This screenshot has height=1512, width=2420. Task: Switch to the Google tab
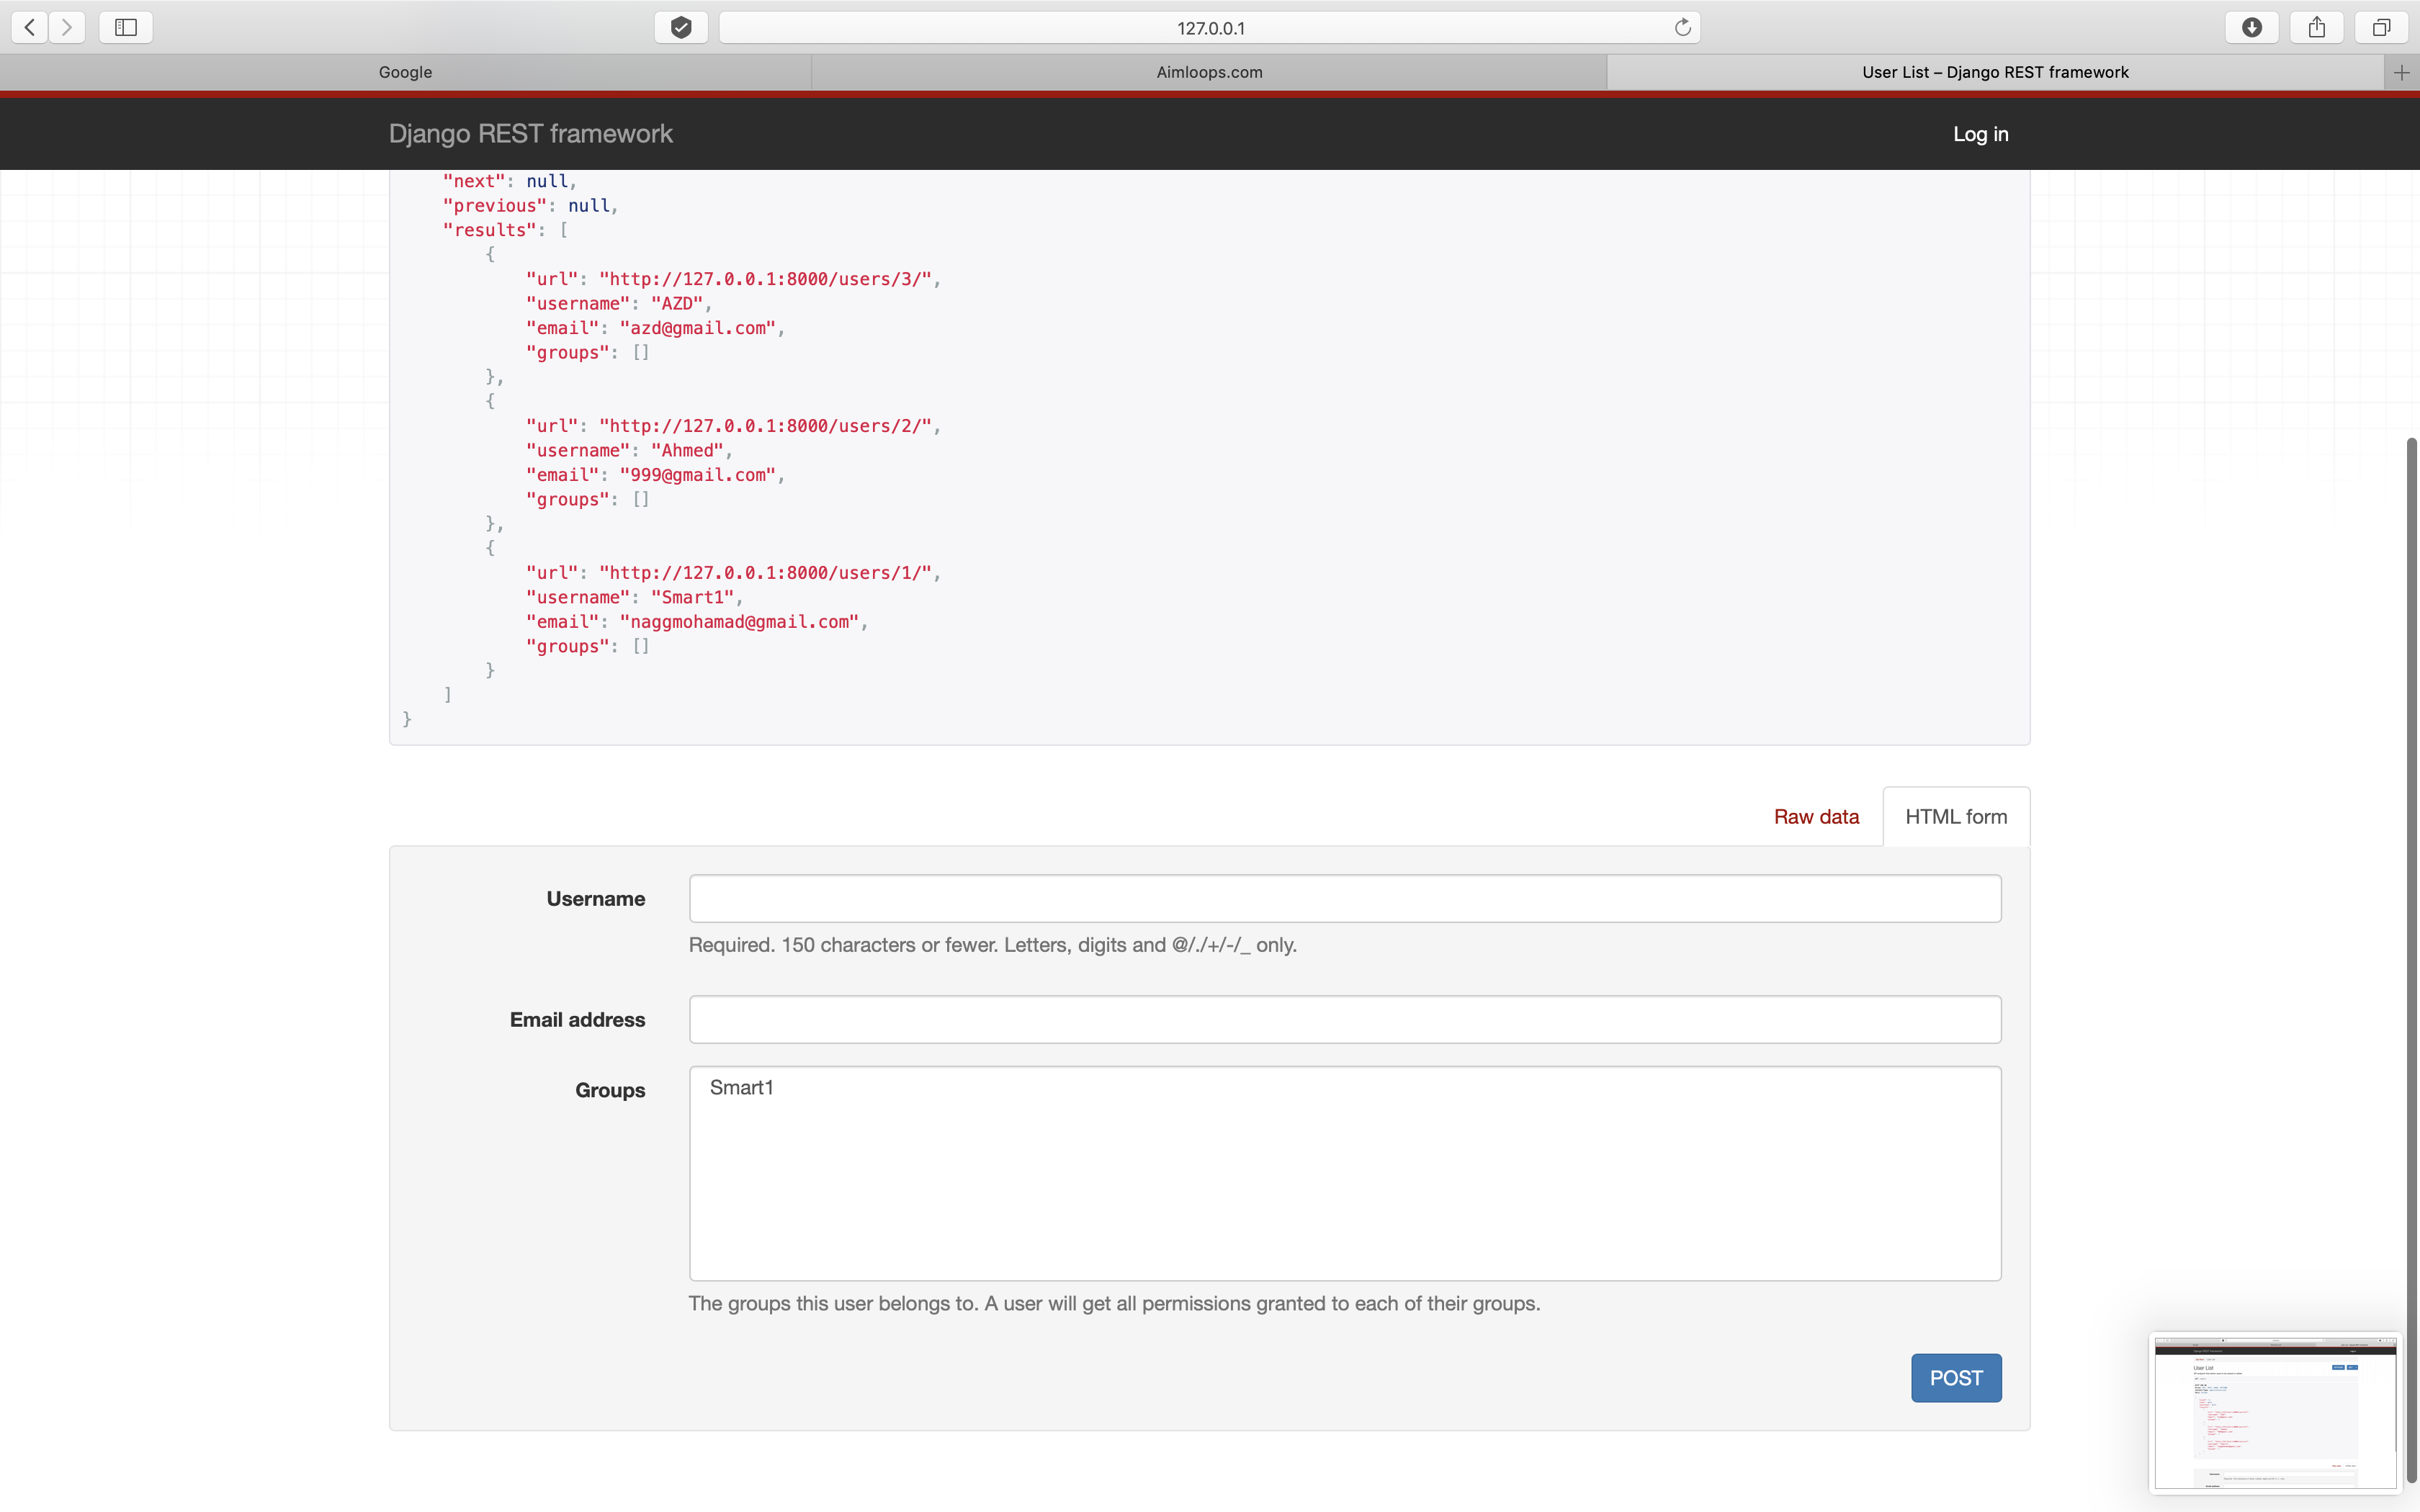click(x=405, y=72)
